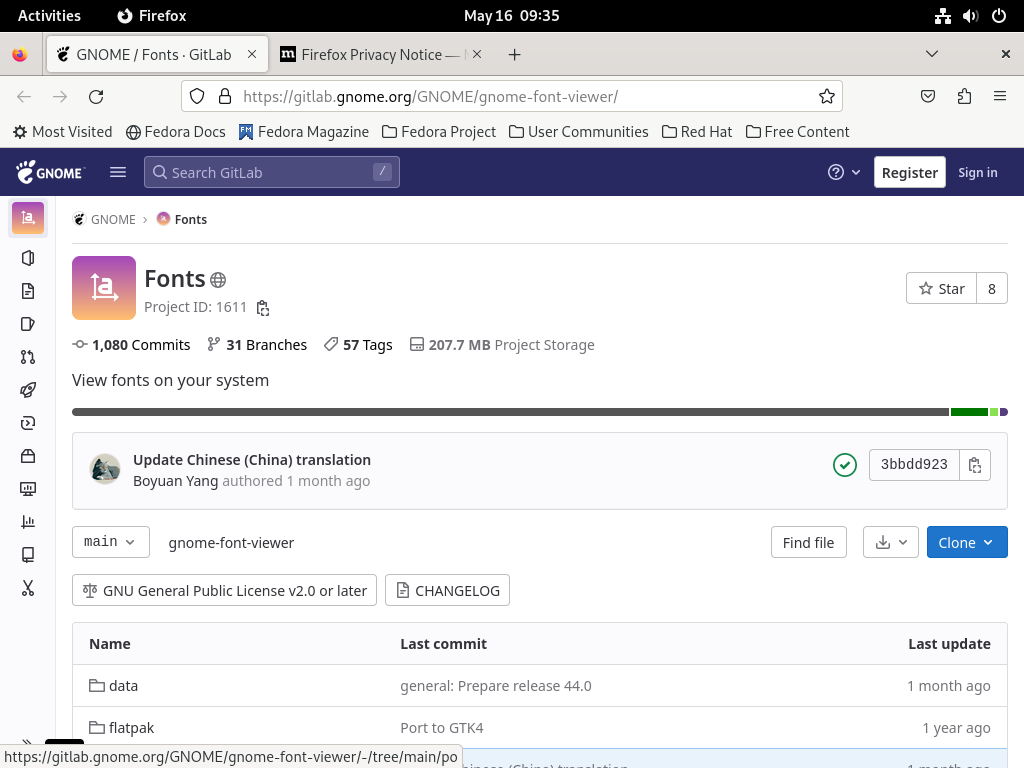This screenshot has width=1024, height=768.
Task: Click the repository languages color bar
Action: (539, 411)
